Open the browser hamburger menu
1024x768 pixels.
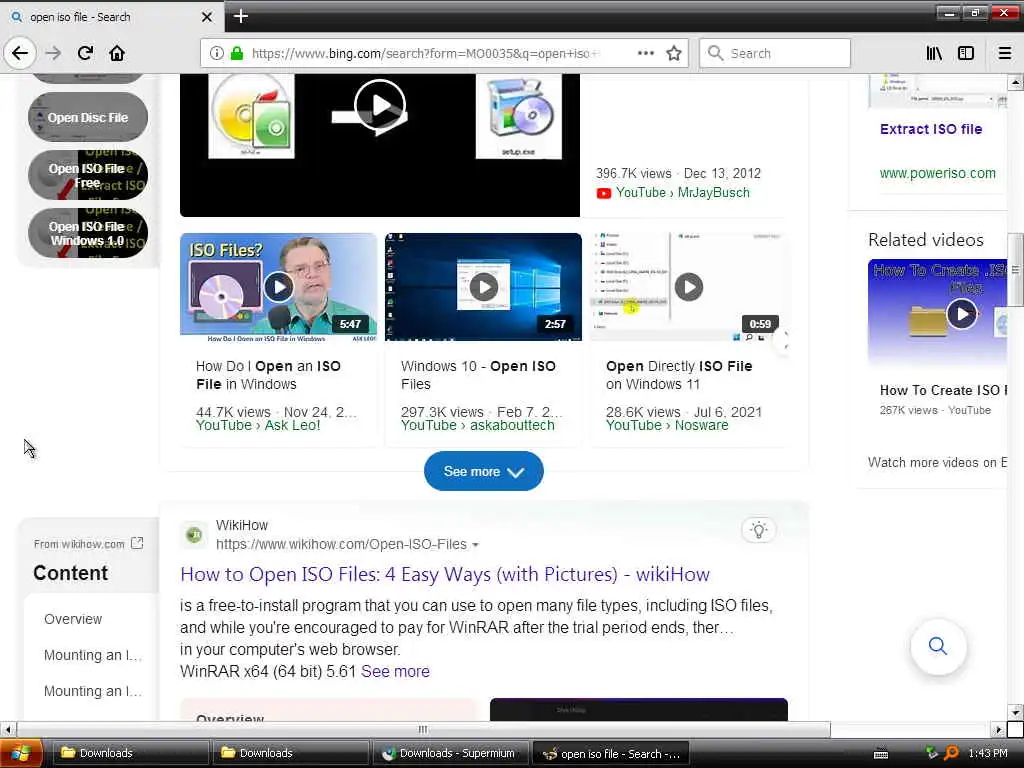(x=1004, y=53)
